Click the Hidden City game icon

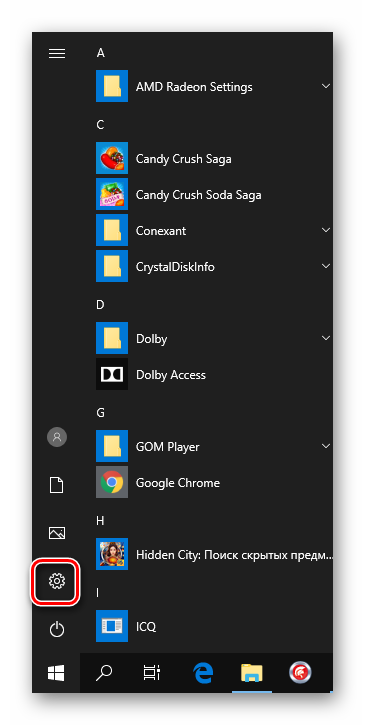(x=112, y=554)
